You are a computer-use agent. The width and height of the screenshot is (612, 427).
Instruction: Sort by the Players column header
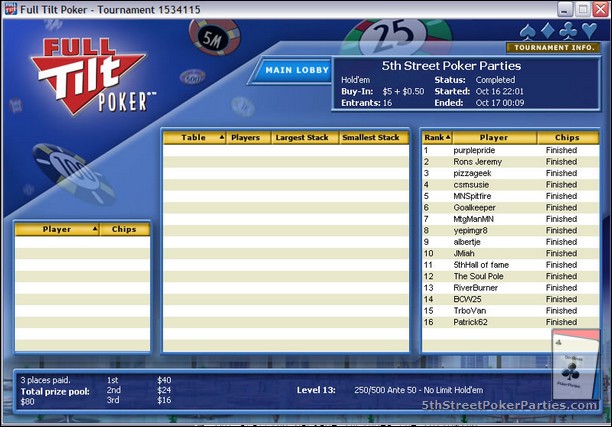[249, 137]
